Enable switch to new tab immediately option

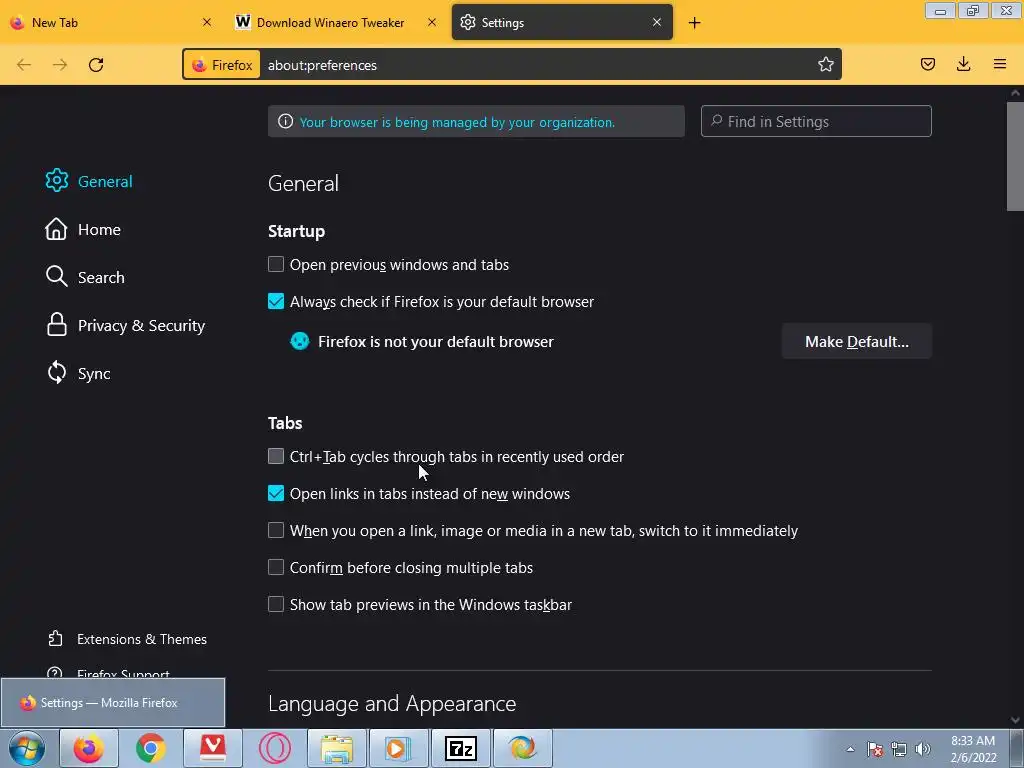pyautogui.click(x=276, y=530)
